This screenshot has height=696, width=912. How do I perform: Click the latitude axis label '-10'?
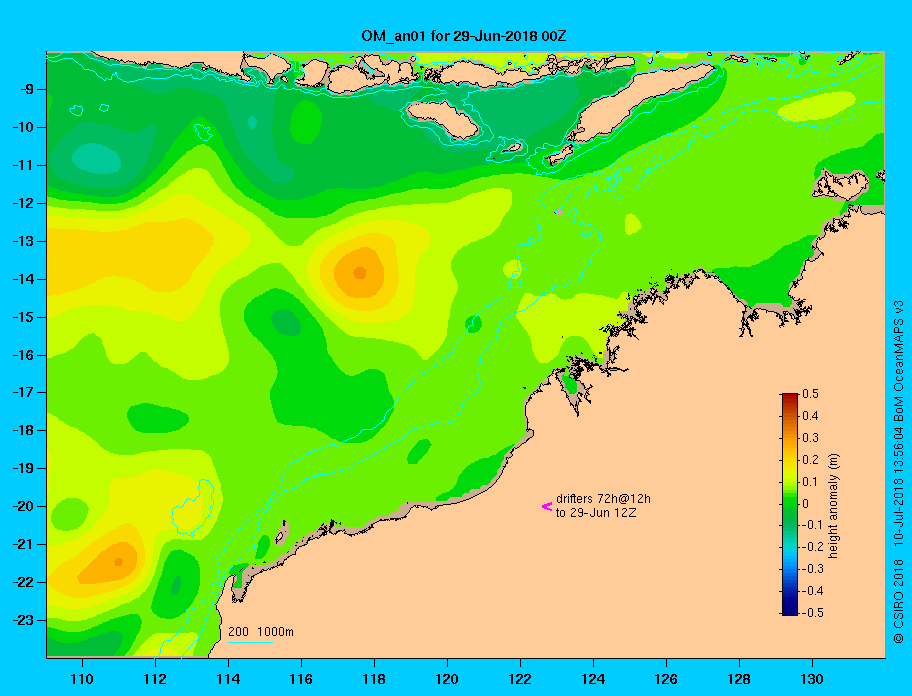coord(23,127)
